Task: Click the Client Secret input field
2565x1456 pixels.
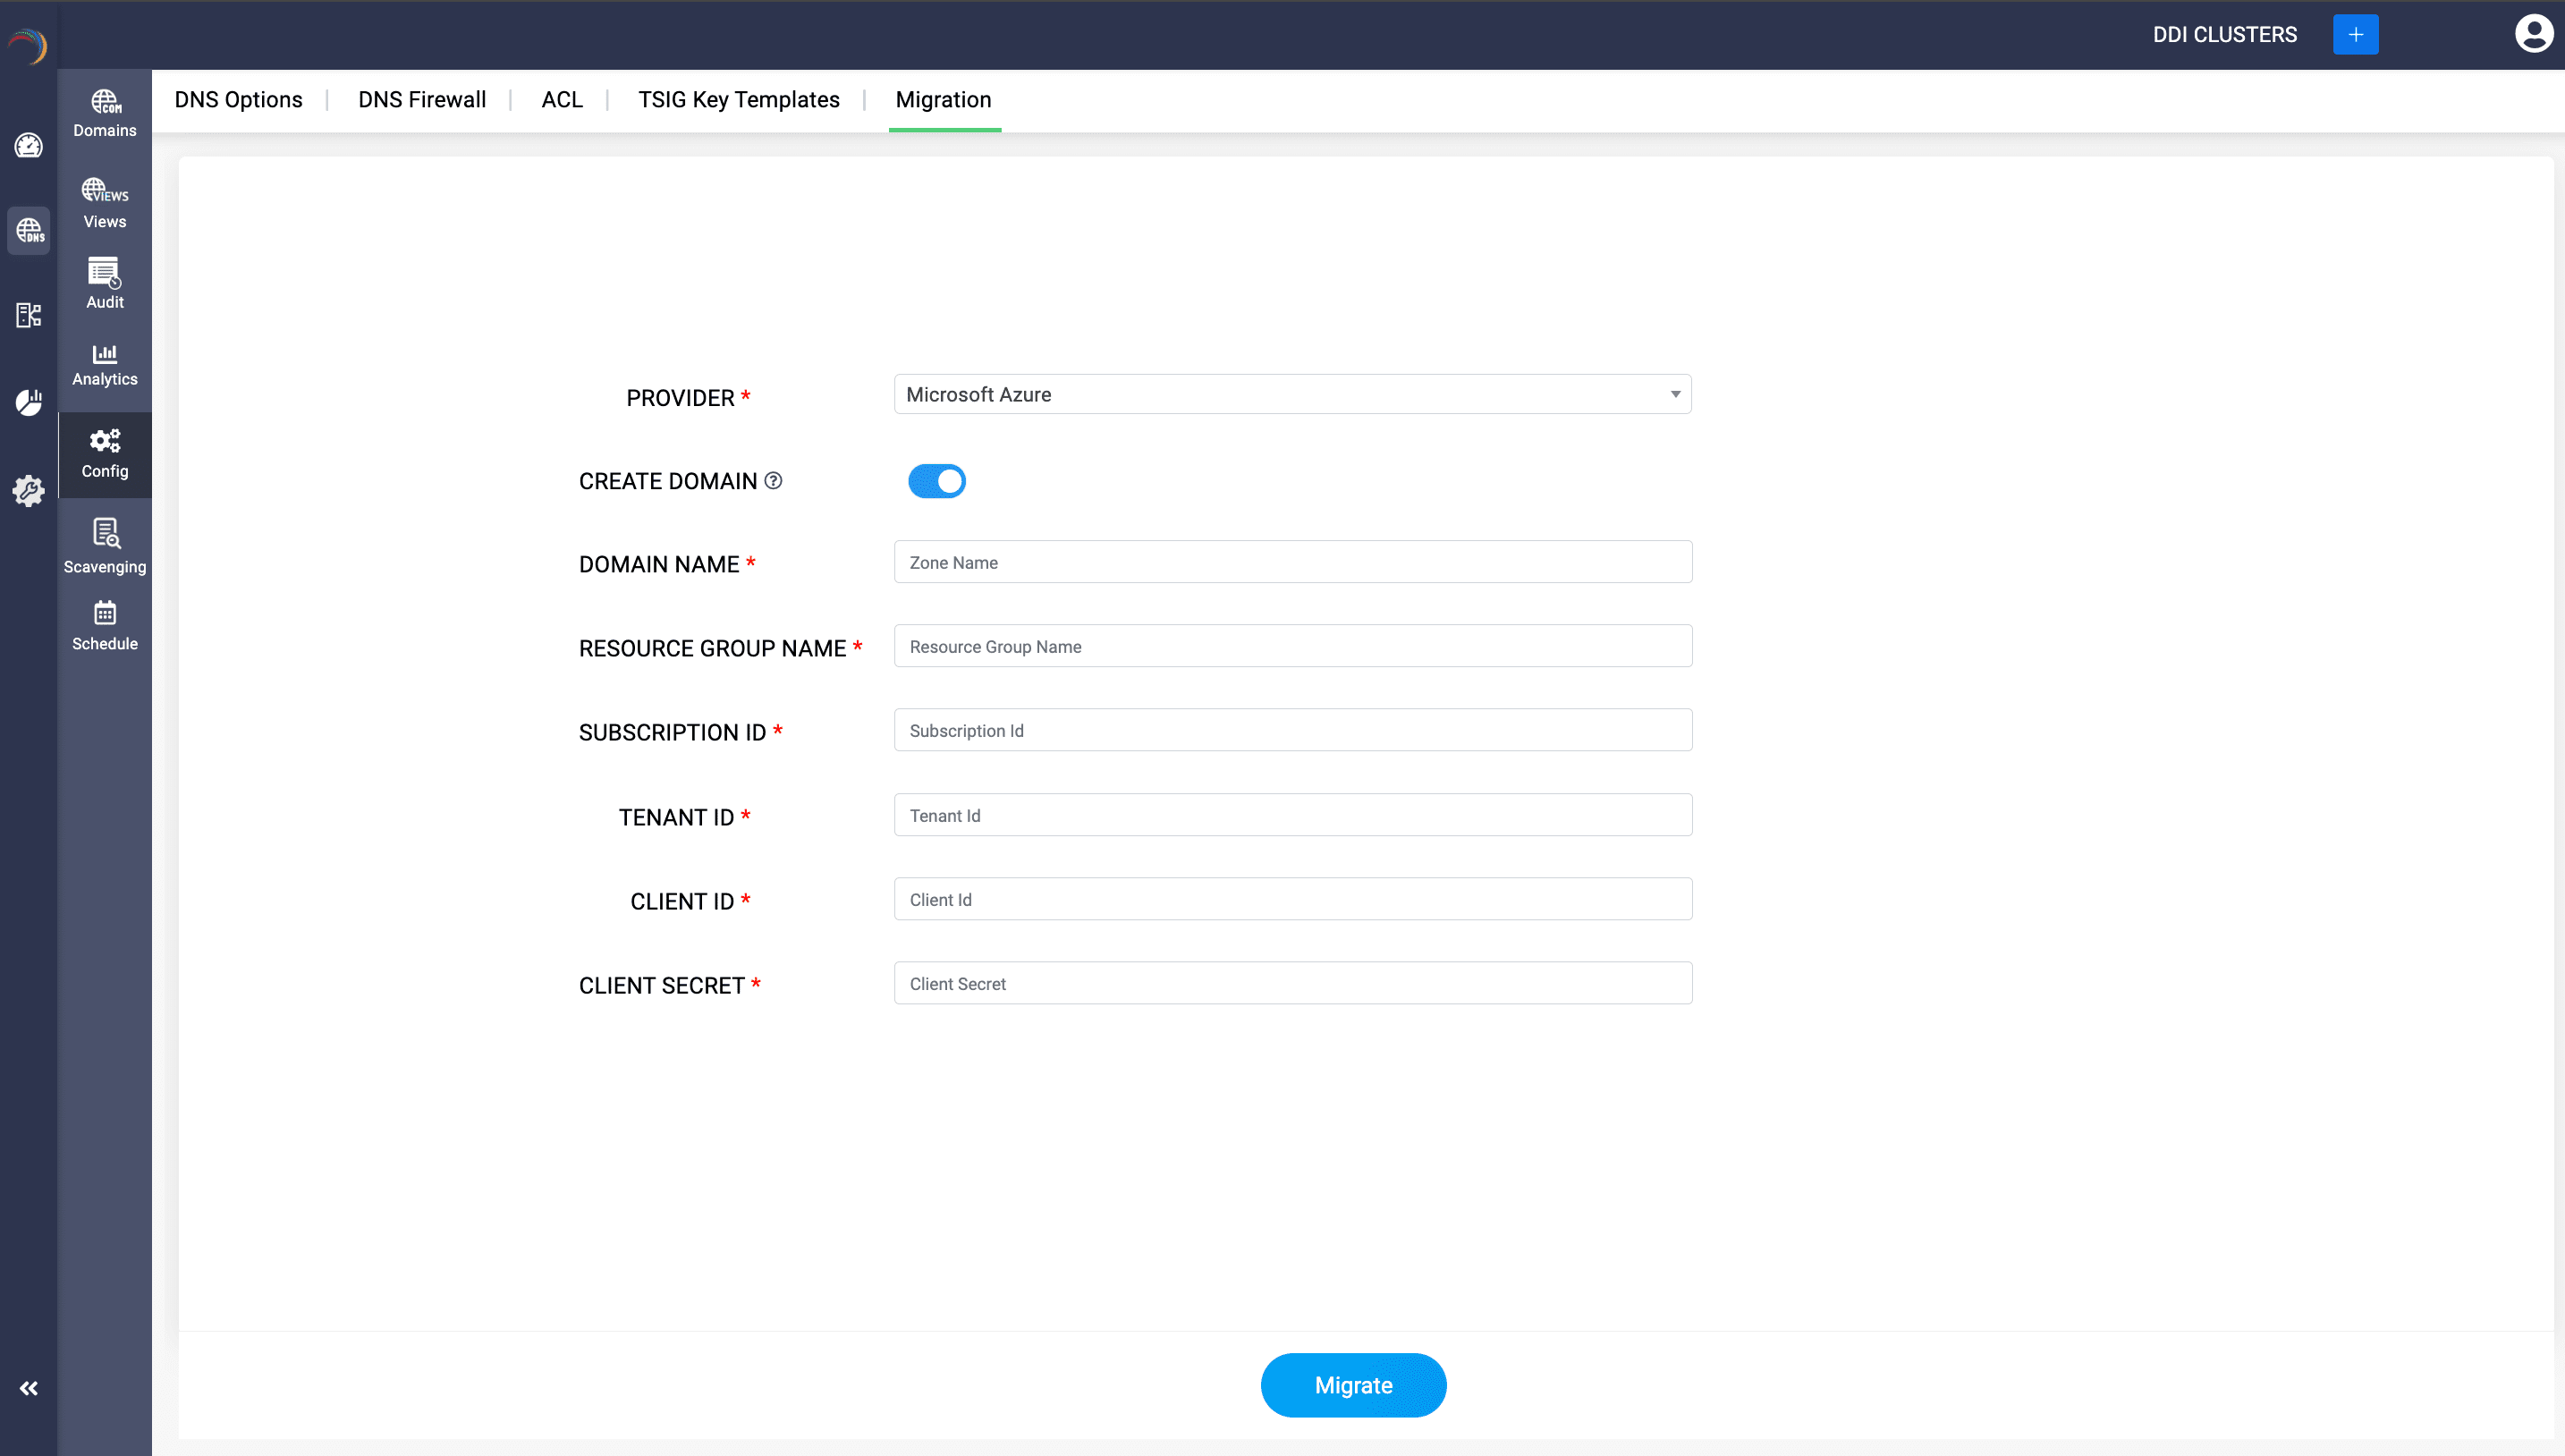Action: (x=1292, y=983)
